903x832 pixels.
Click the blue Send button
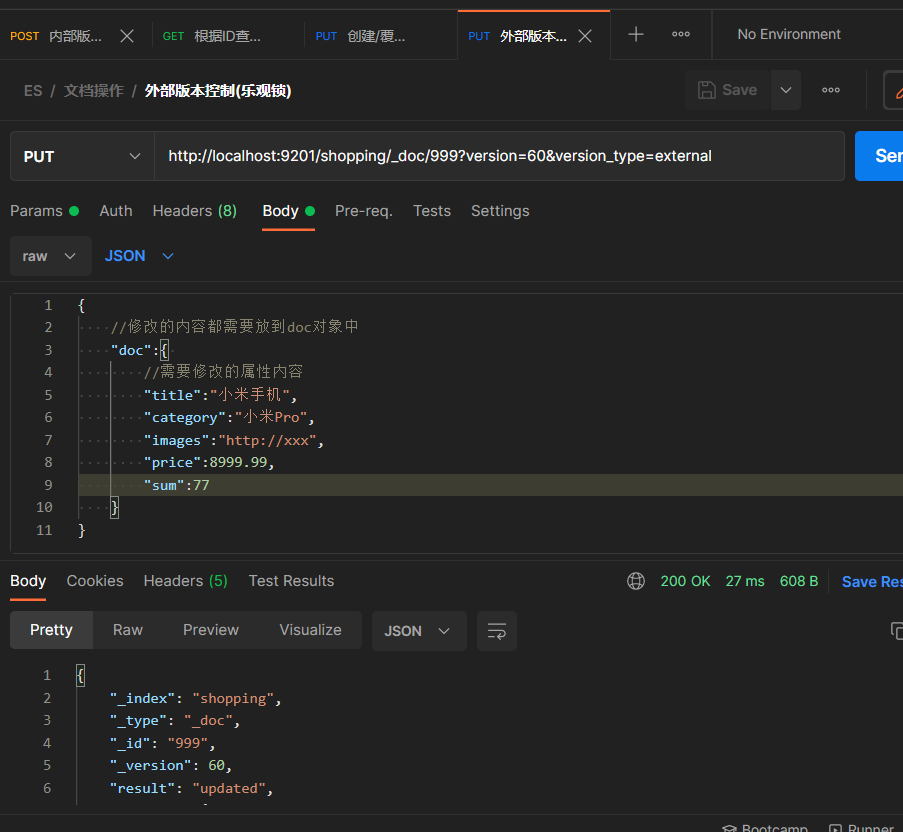[x=879, y=156]
